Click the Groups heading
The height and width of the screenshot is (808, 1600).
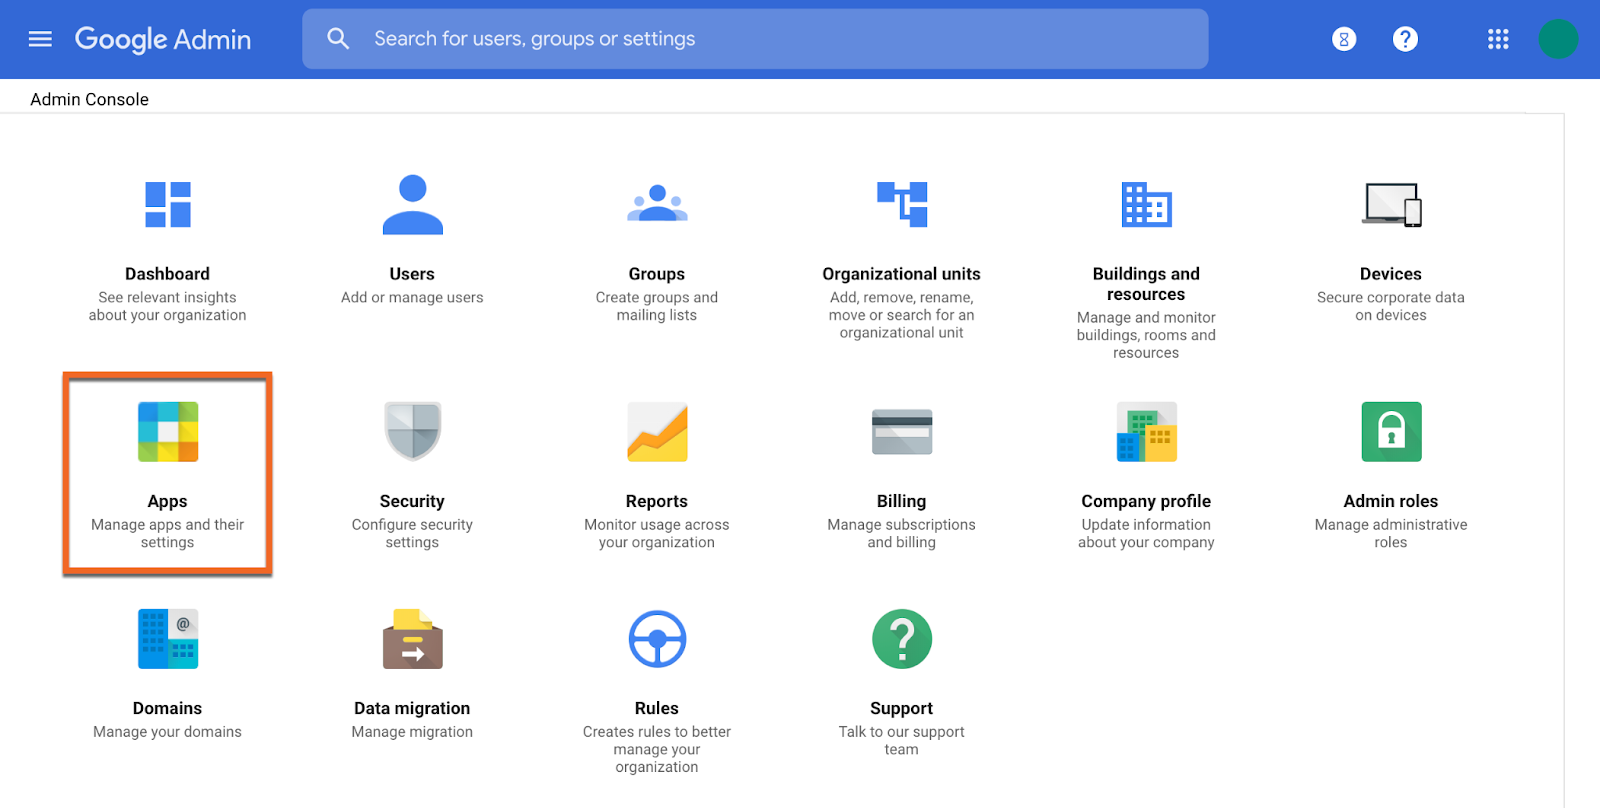[x=657, y=274]
